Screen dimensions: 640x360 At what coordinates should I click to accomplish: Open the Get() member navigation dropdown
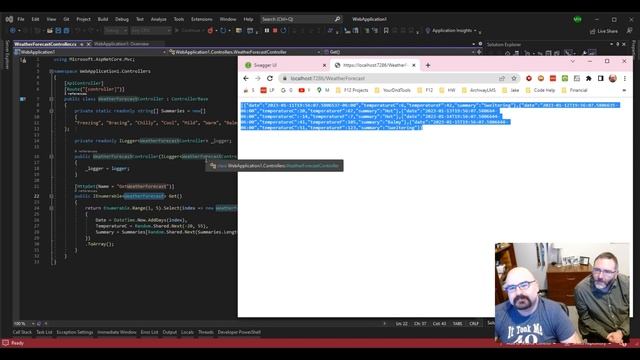[400, 52]
